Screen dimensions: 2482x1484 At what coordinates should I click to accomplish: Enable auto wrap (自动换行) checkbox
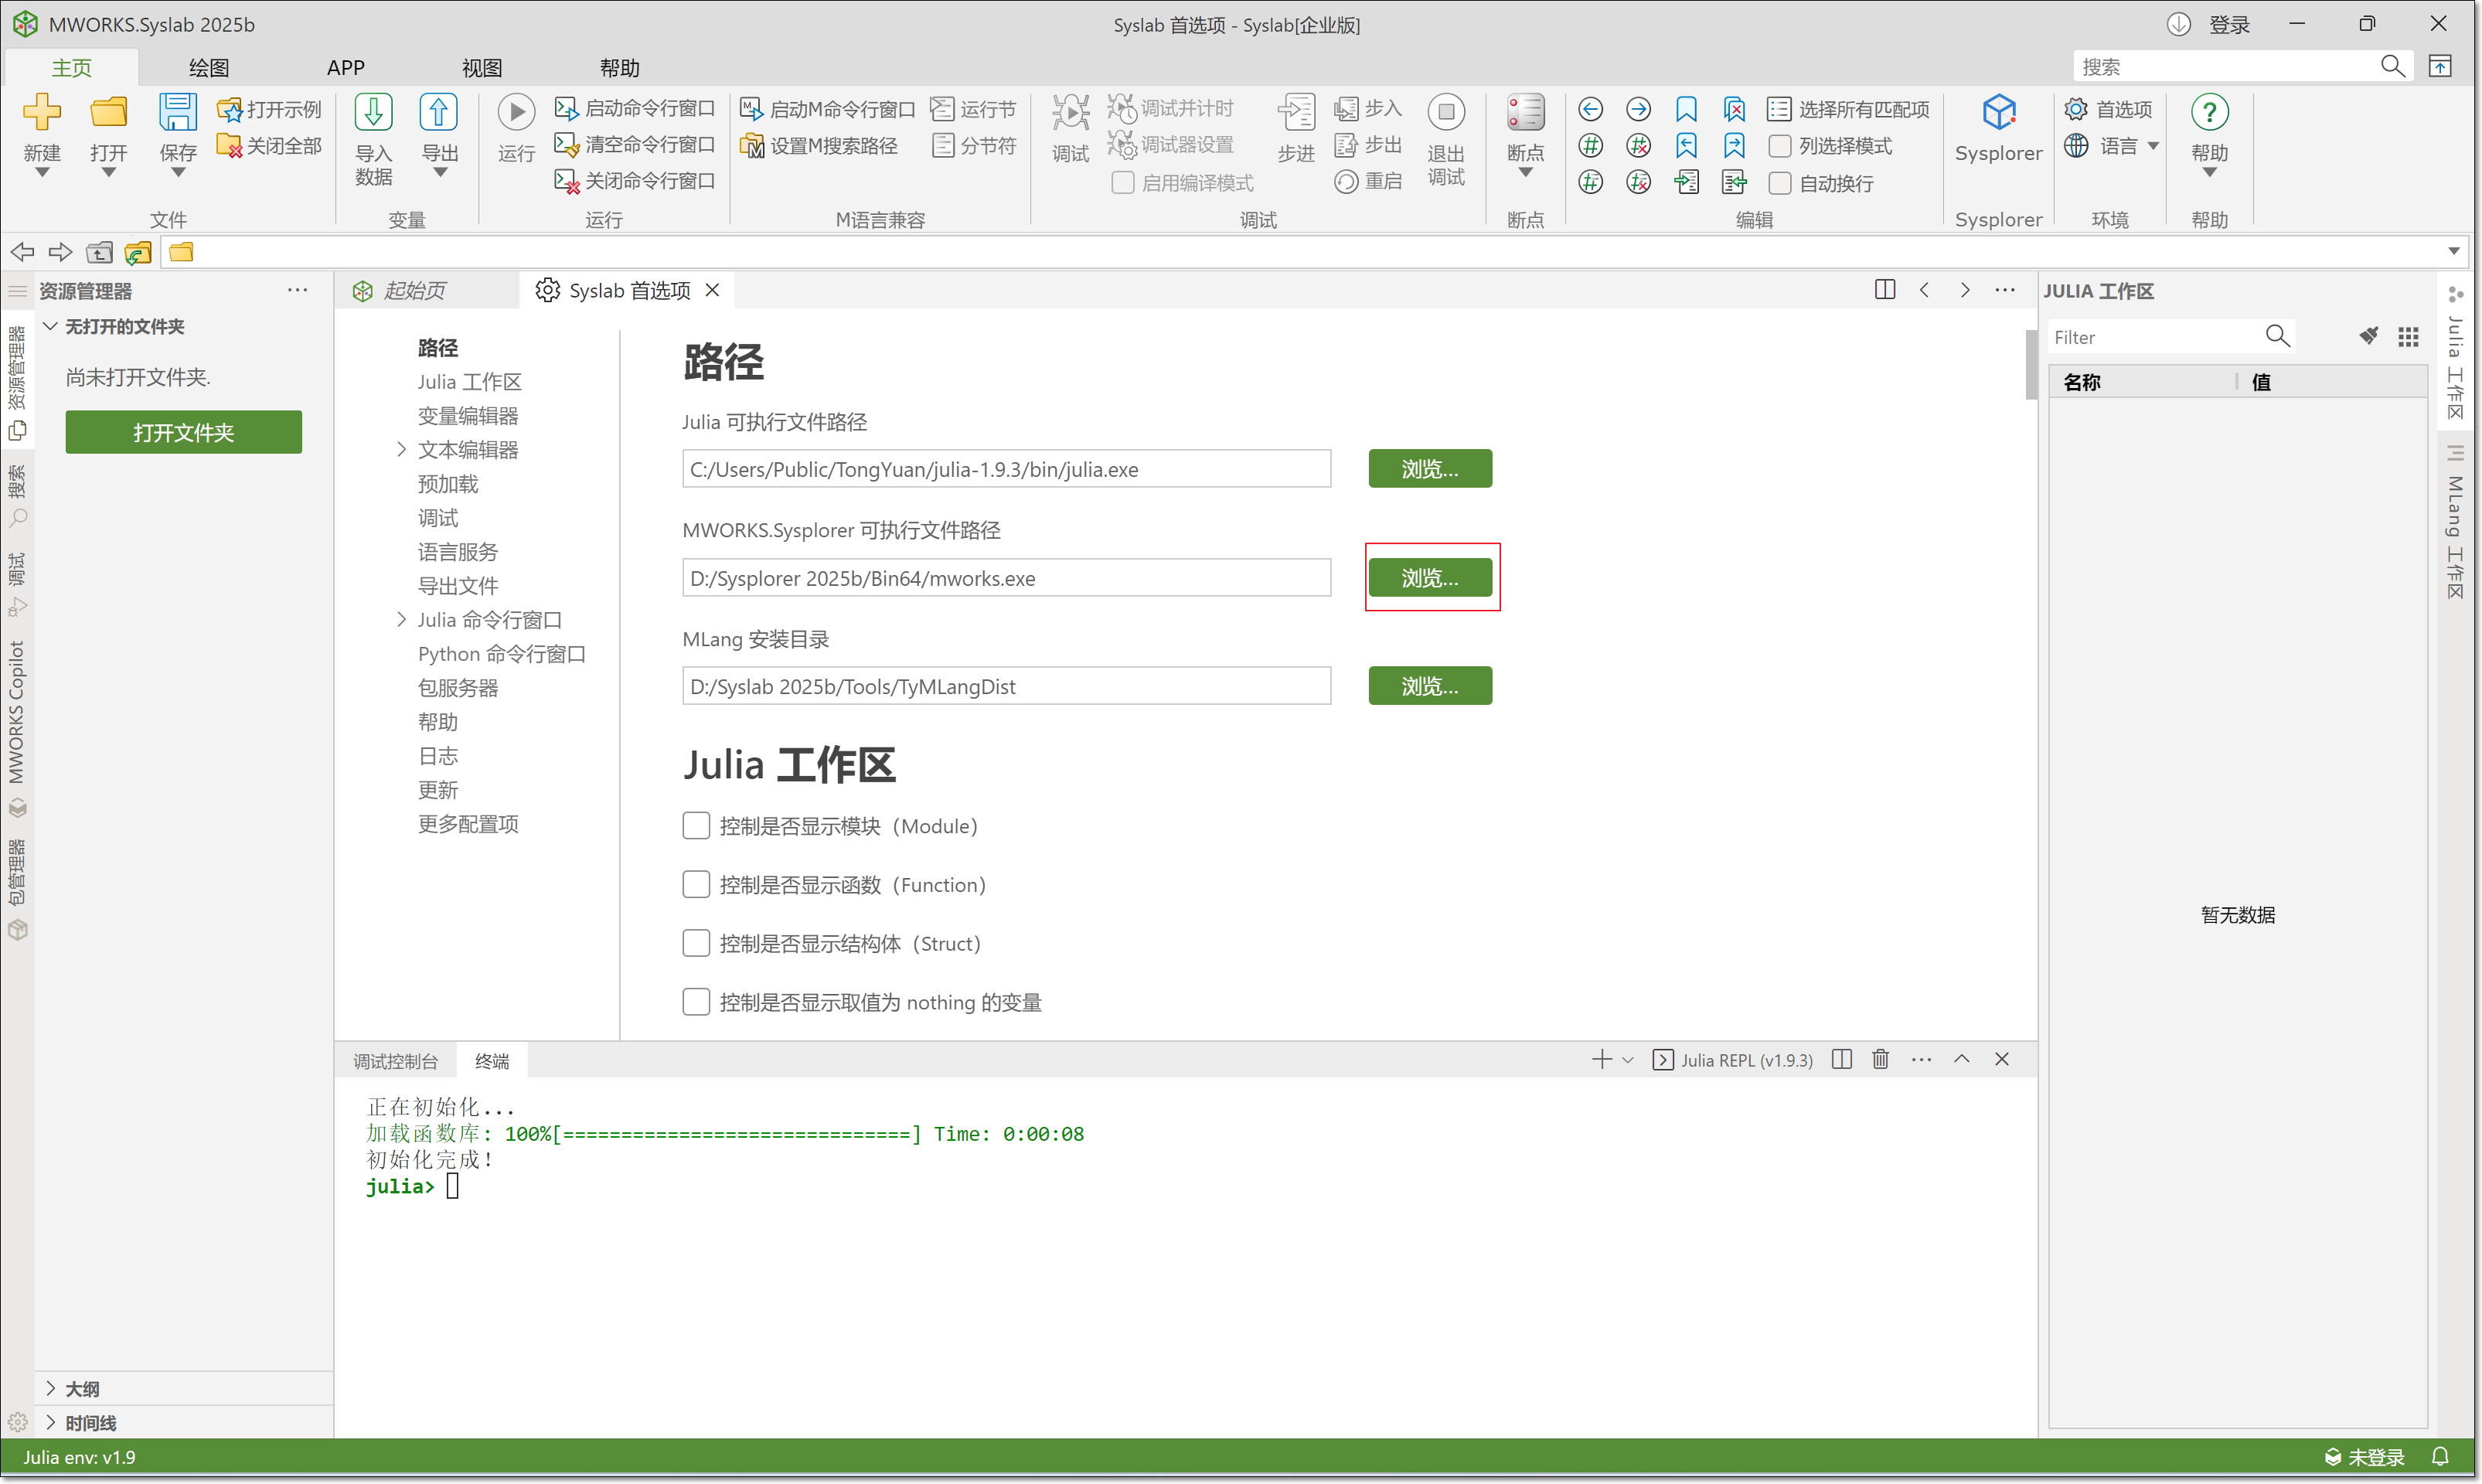pyautogui.click(x=1780, y=183)
